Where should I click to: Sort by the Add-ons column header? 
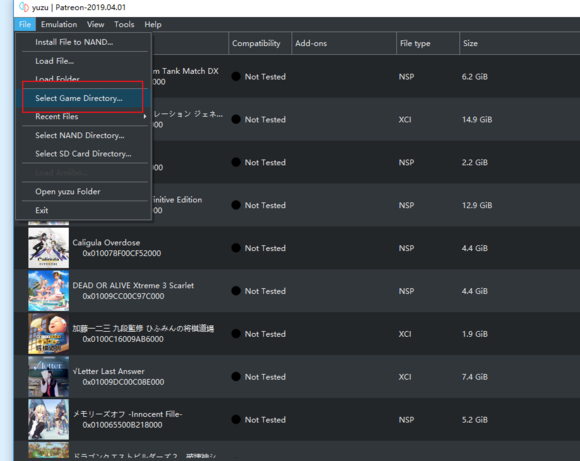[344, 43]
